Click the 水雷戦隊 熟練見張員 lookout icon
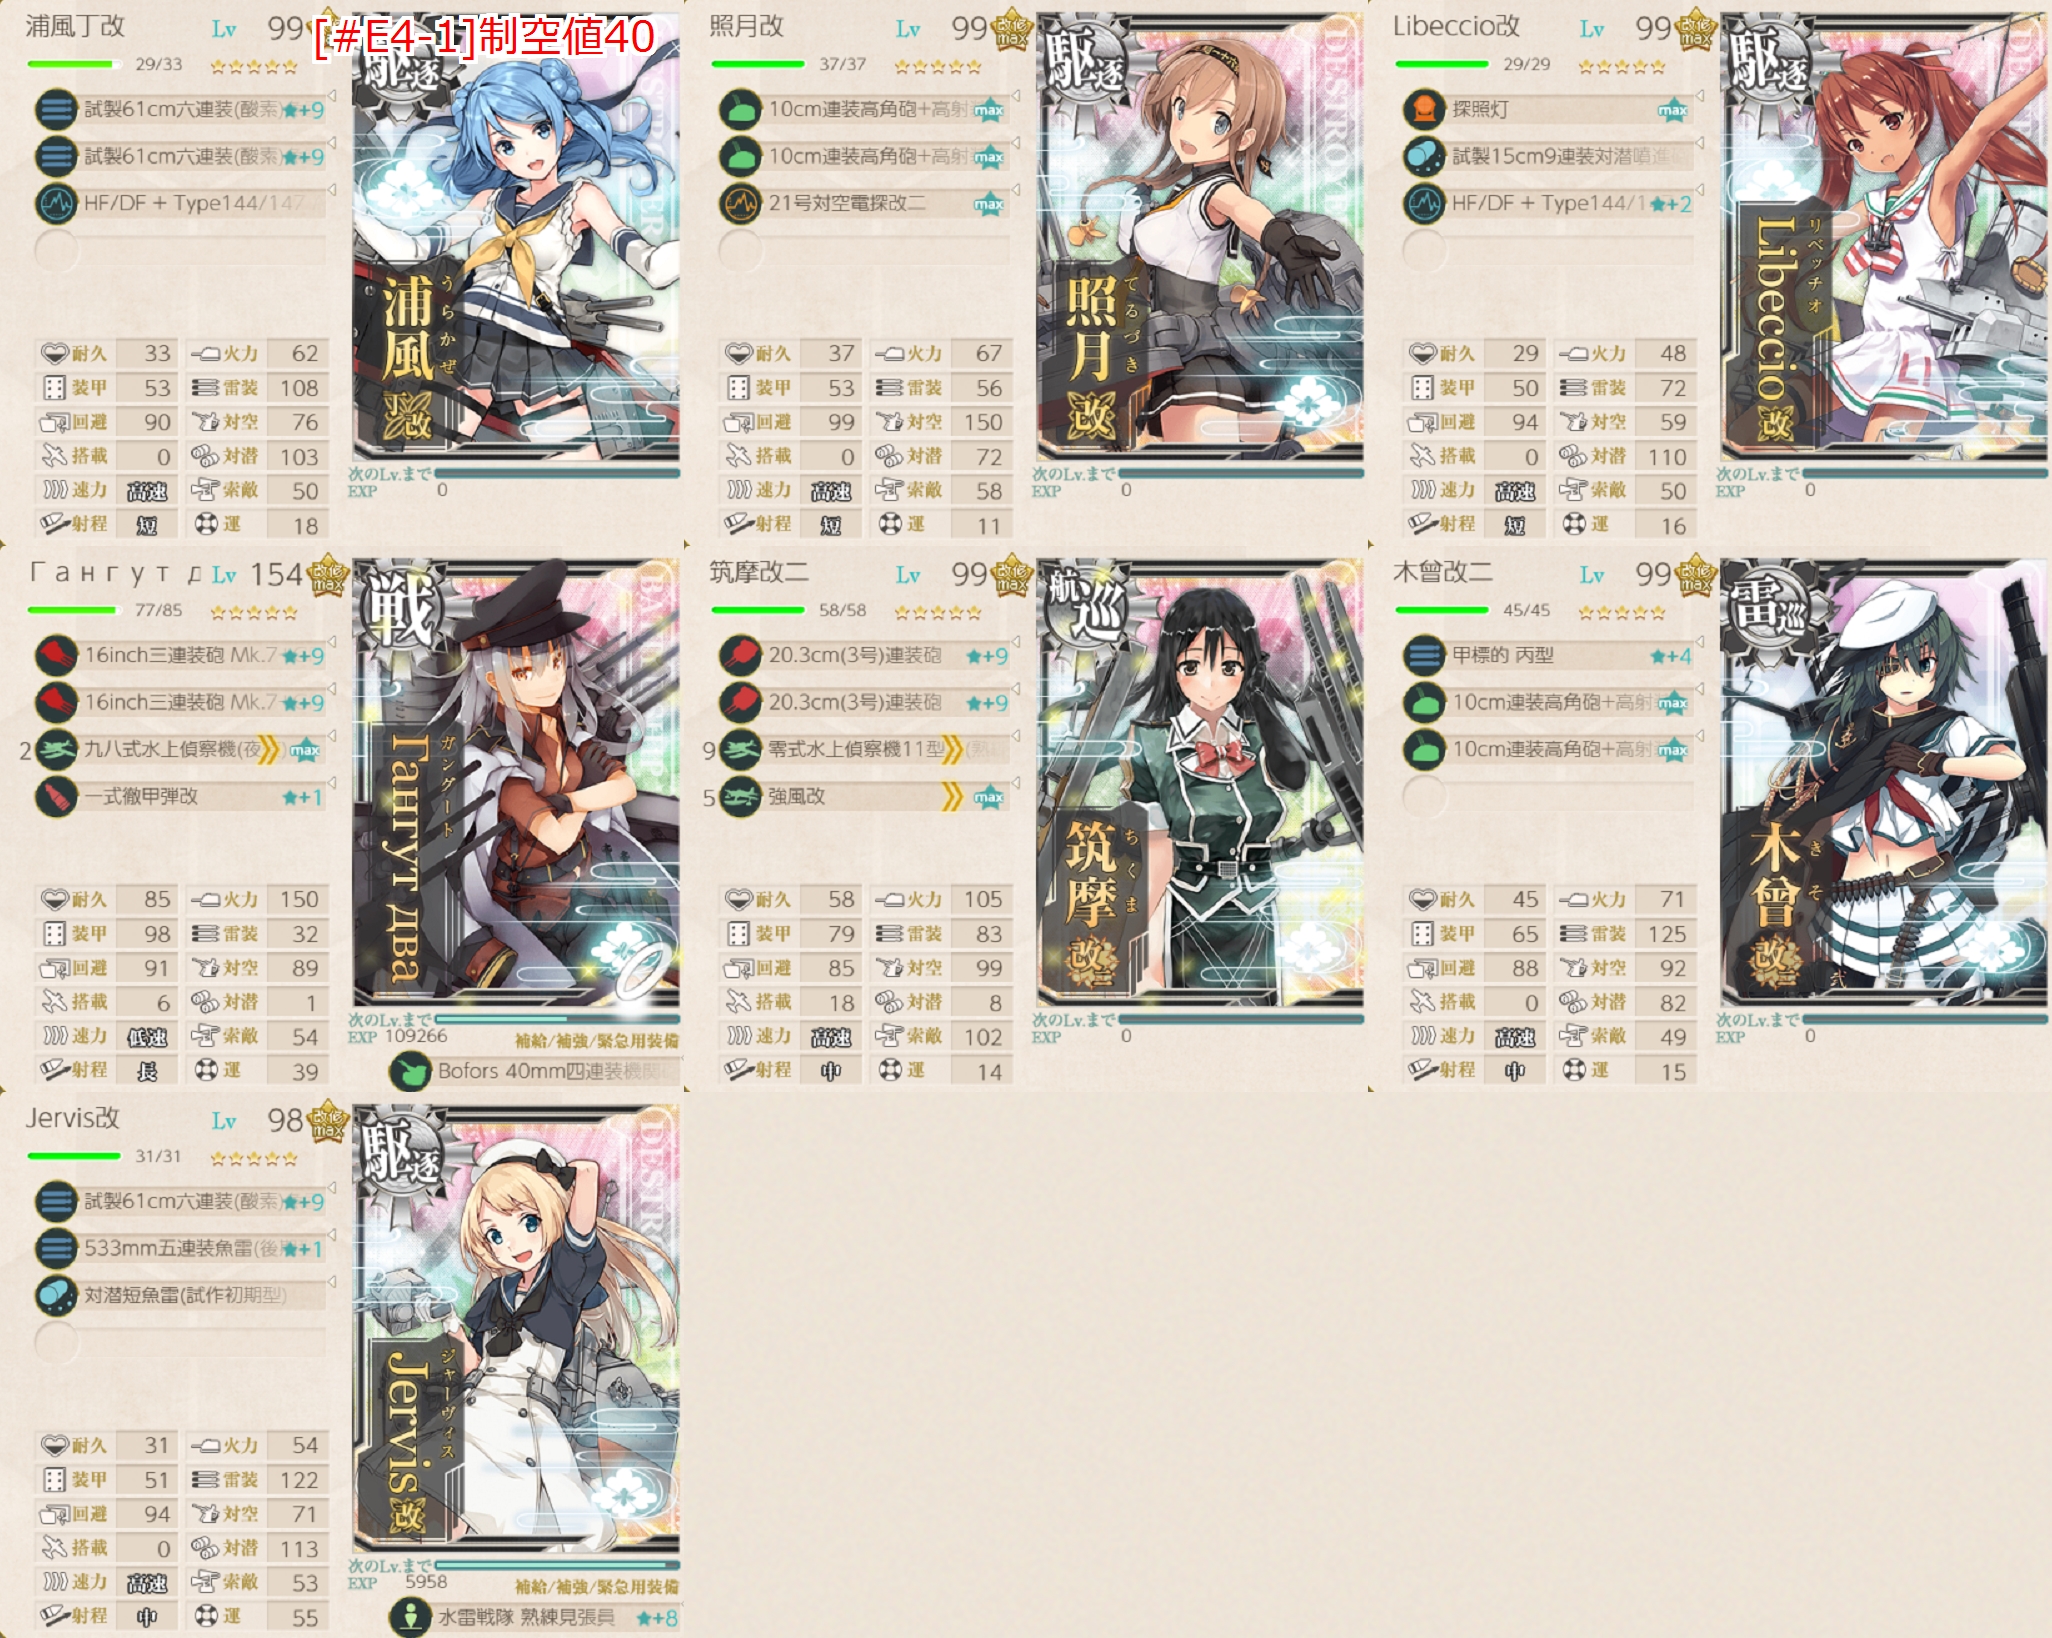 click(409, 1617)
